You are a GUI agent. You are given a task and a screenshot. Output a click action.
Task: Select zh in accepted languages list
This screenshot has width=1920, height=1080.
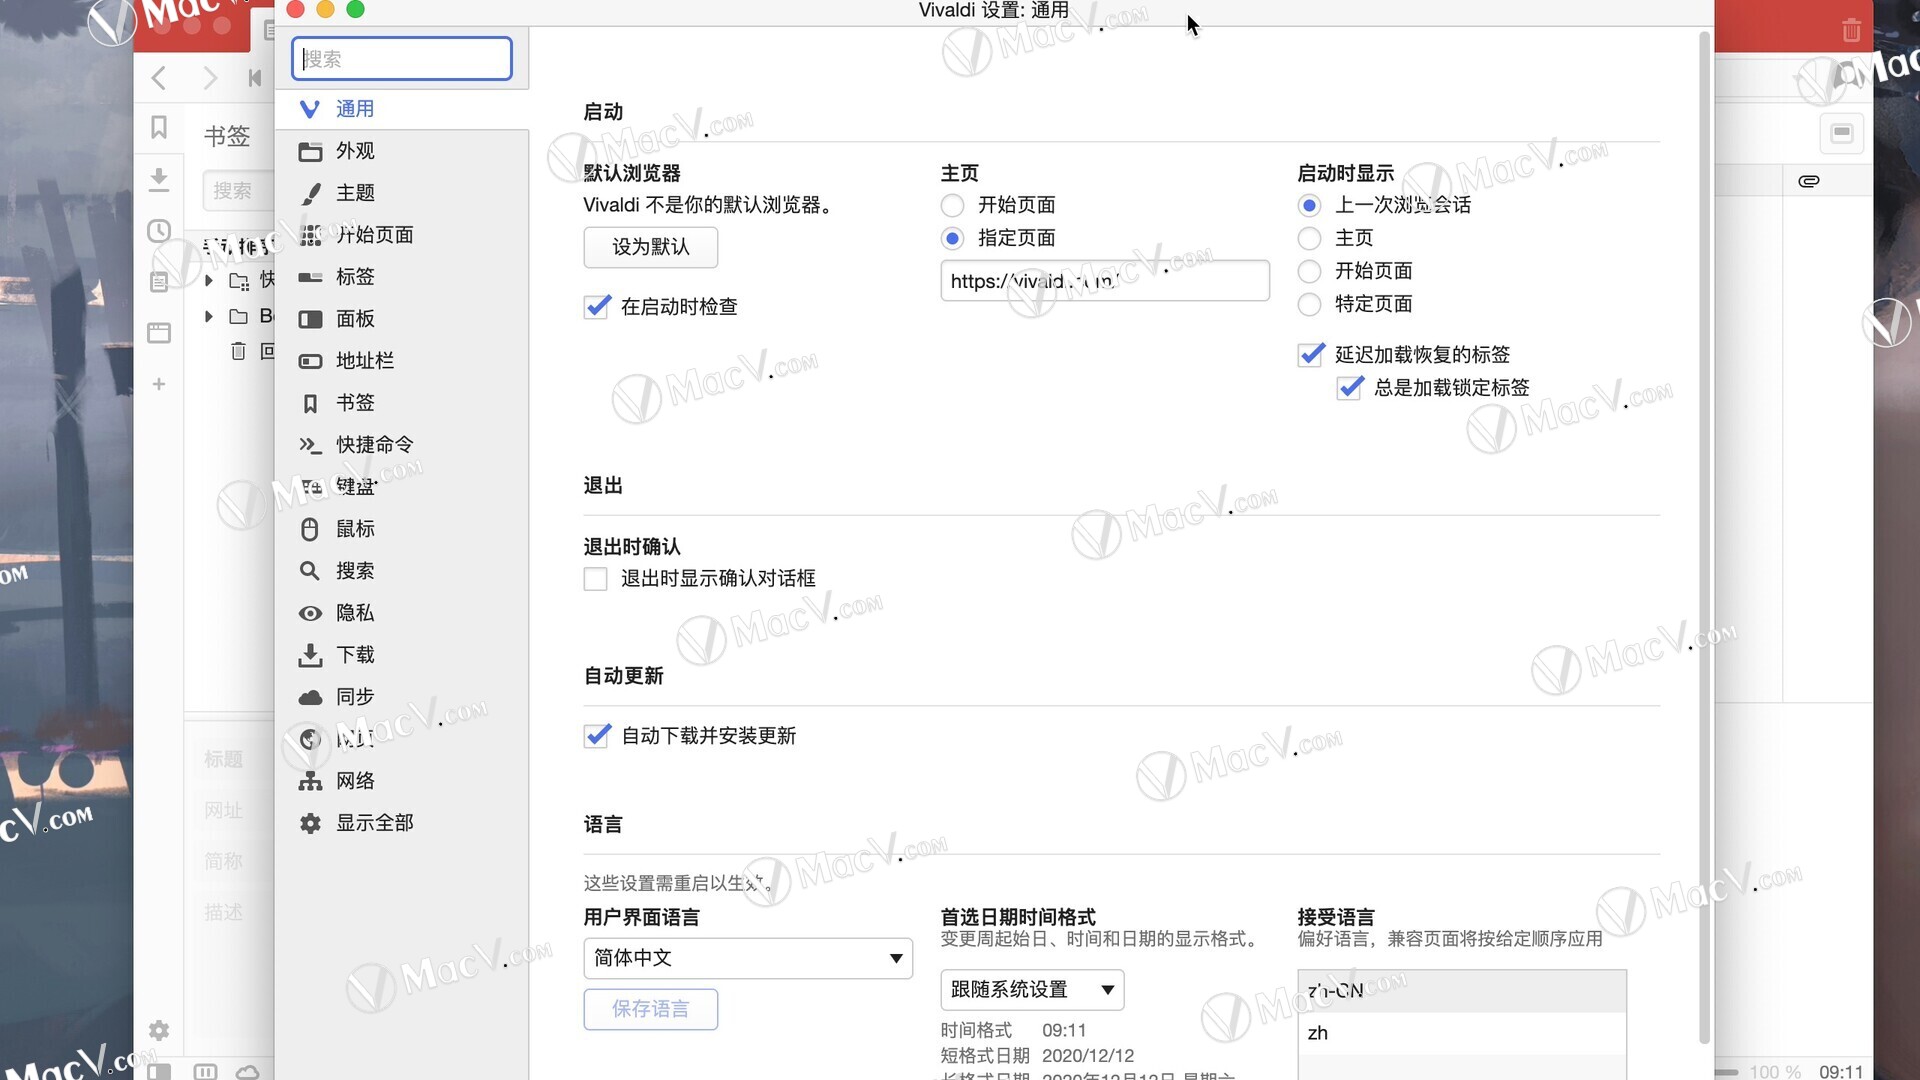tap(1462, 1033)
